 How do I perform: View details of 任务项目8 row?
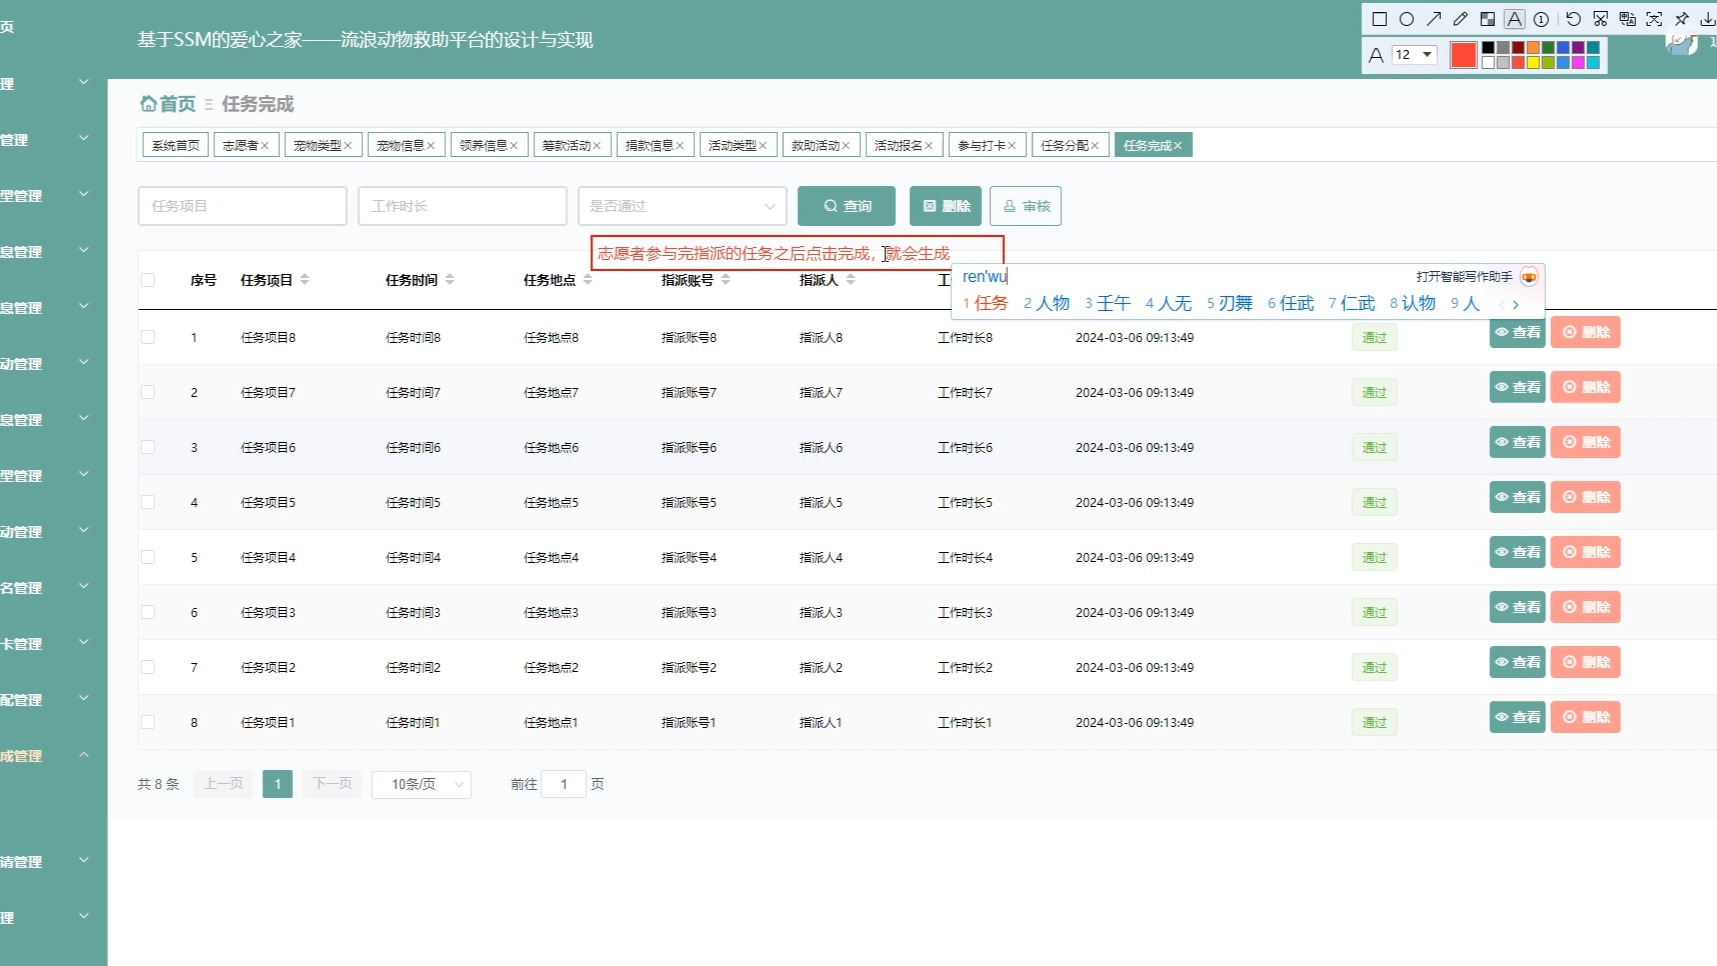[1518, 332]
